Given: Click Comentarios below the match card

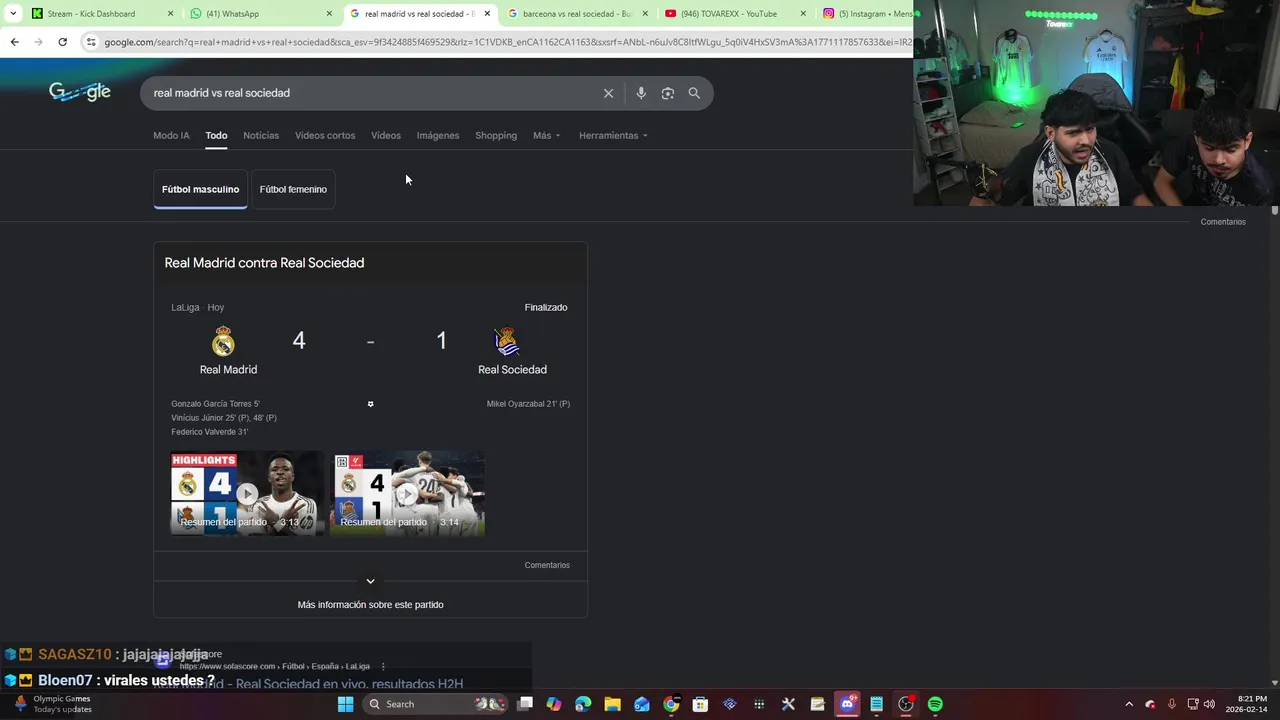Looking at the screenshot, I should click(x=547, y=565).
